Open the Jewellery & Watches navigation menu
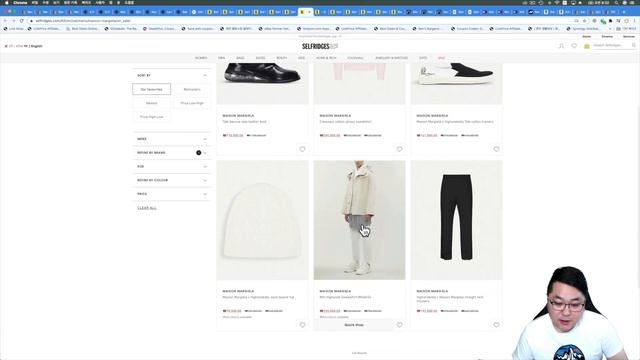640x360 pixels. 391,58
